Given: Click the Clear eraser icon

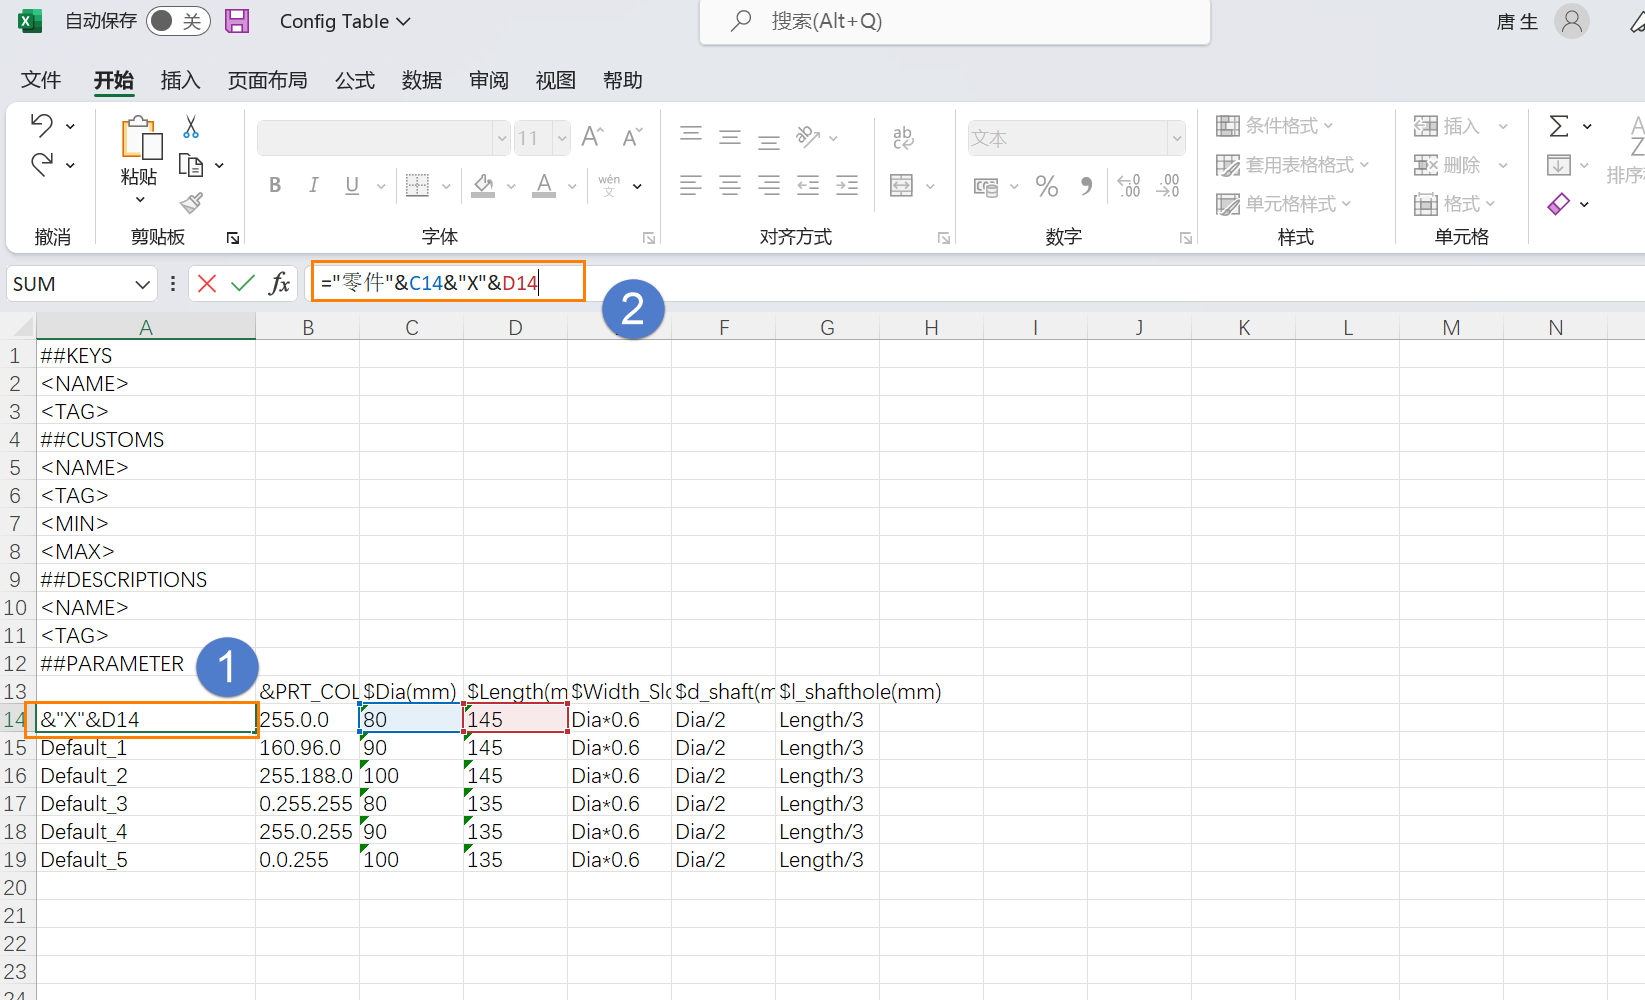Looking at the screenshot, I should [x=1559, y=204].
